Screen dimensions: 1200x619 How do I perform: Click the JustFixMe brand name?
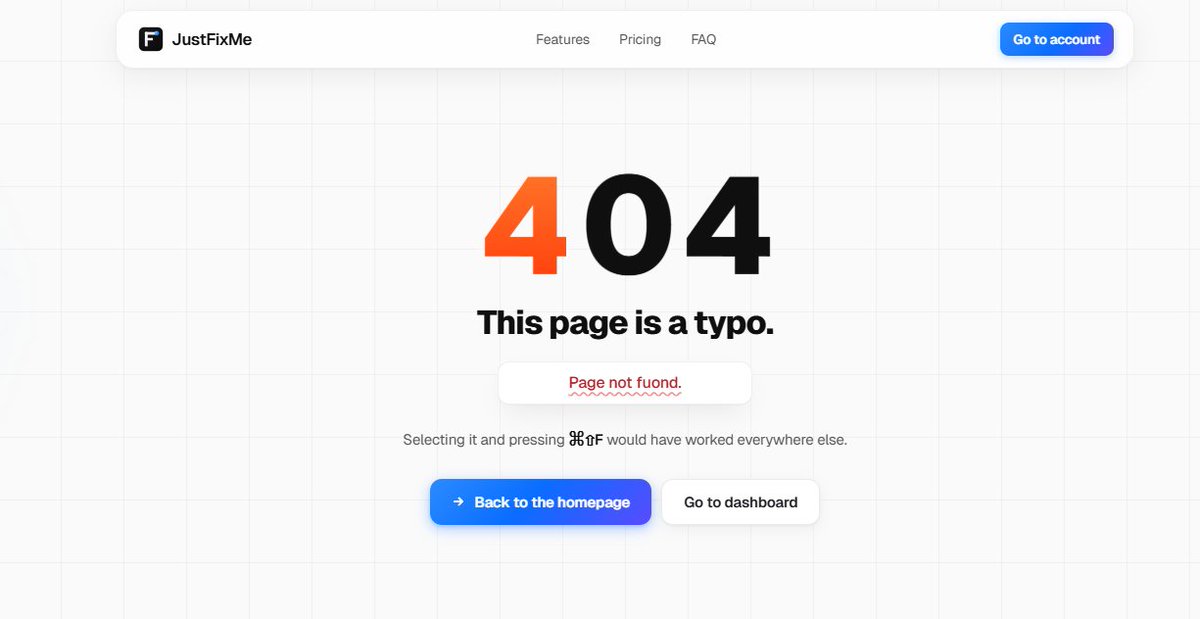[x=212, y=40]
